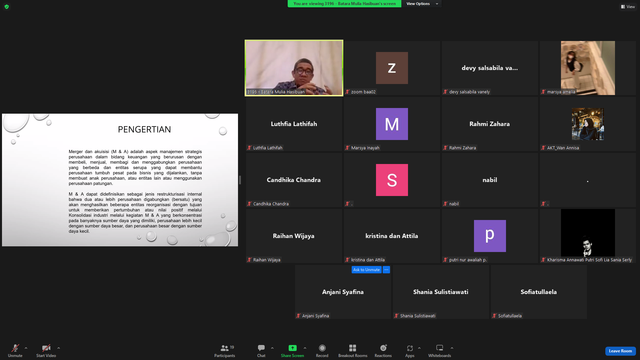Viewport: 640px width, 360px height.
Task: Click the muted mic icon for AKT_Wan Annisa
Action: click(543, 148)
